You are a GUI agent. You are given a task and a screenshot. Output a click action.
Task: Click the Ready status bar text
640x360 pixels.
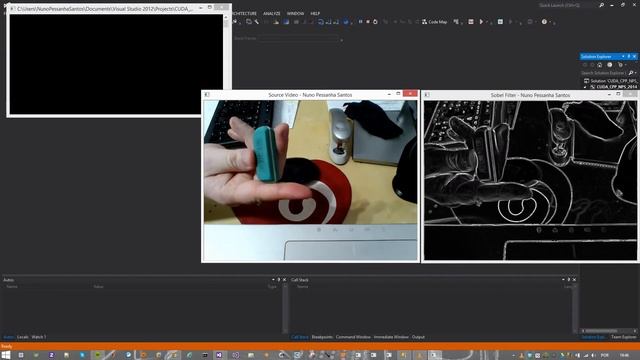tap(7, 346)
